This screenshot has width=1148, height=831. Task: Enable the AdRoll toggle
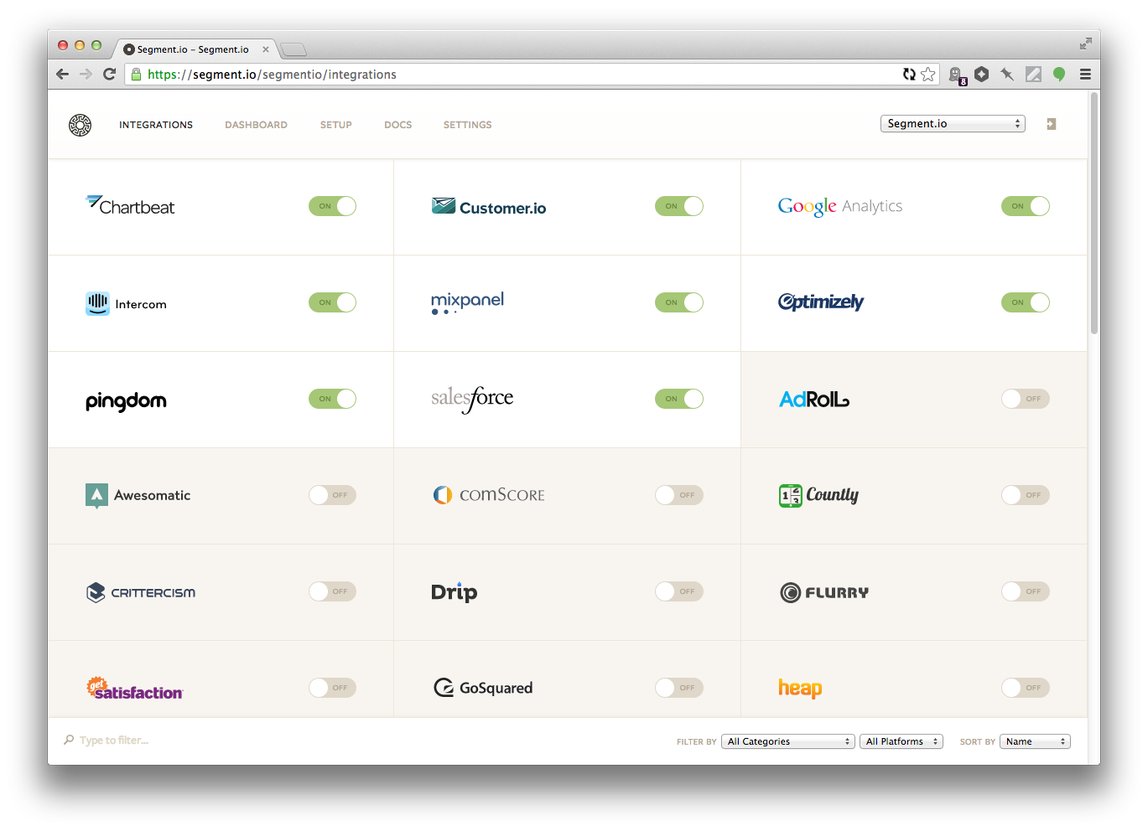point(1025,399)
